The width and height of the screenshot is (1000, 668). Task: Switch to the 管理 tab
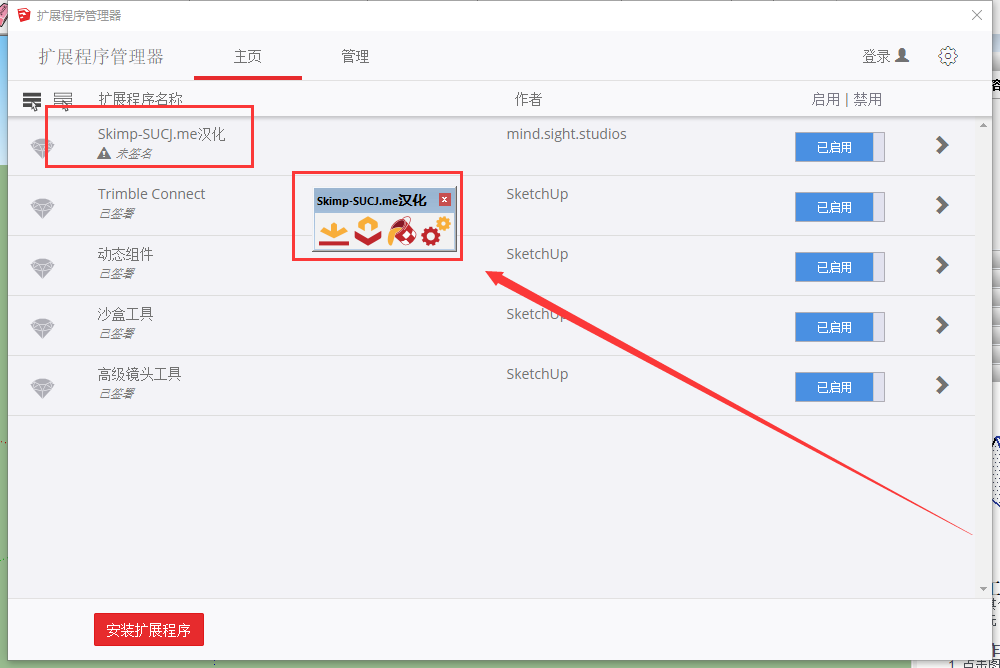click(x=355, y=57)
